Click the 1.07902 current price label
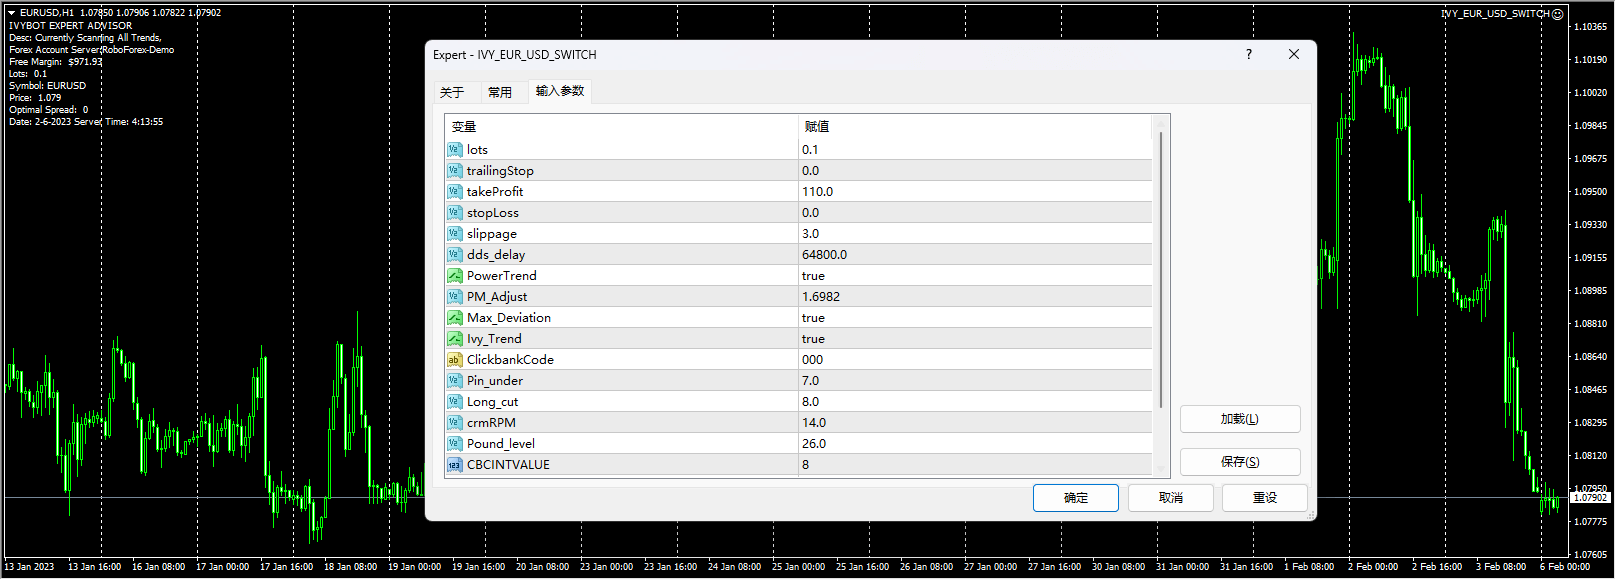 click(1590, 497)
